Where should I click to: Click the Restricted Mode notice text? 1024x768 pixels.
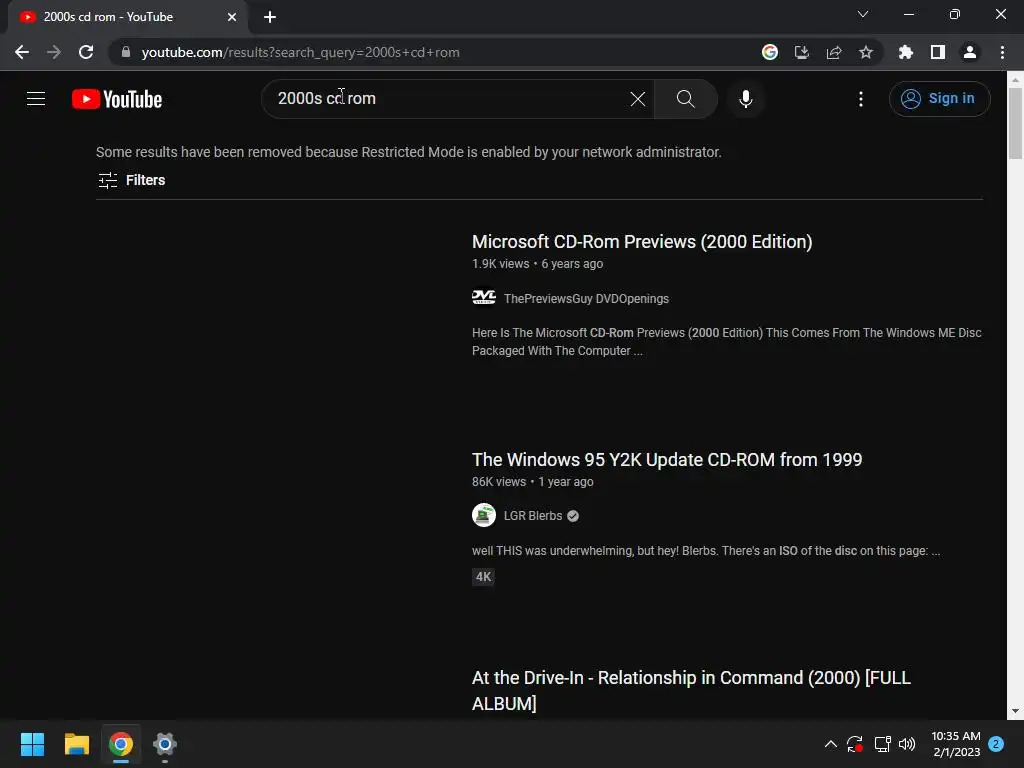(409, 152)
